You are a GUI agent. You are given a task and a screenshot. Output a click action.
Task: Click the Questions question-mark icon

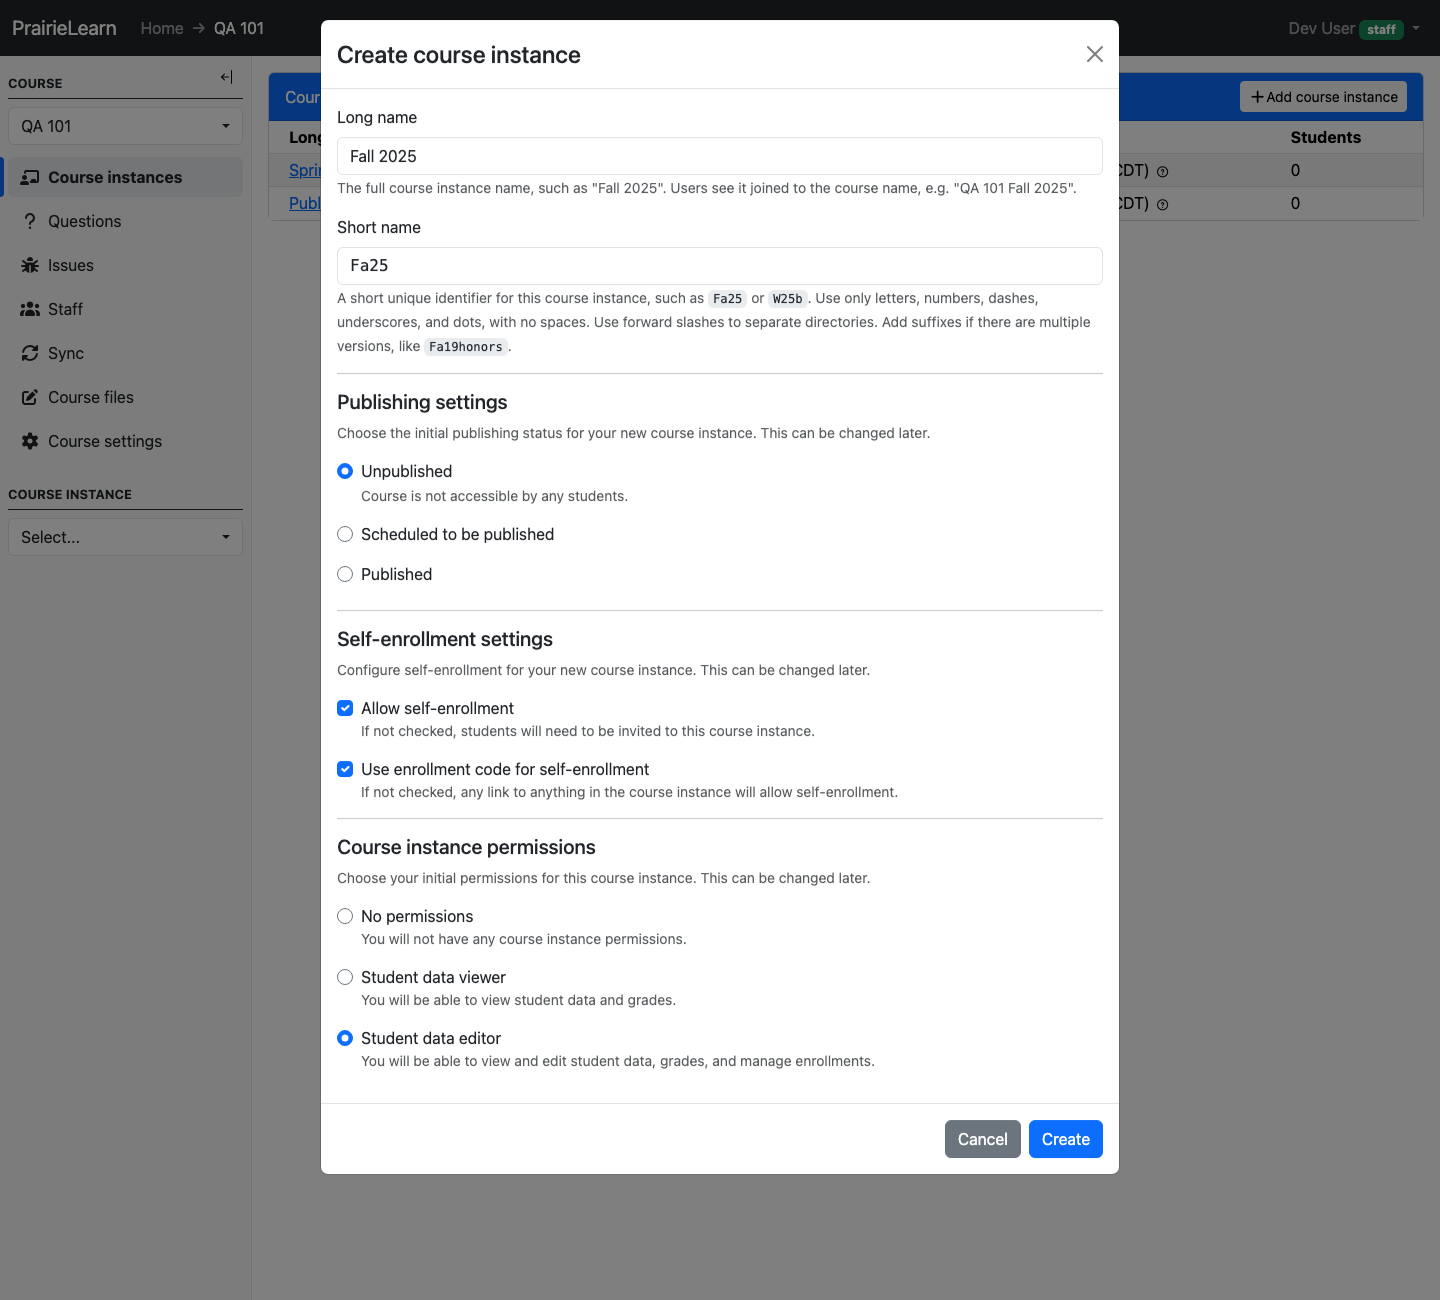tap(30, 221)
